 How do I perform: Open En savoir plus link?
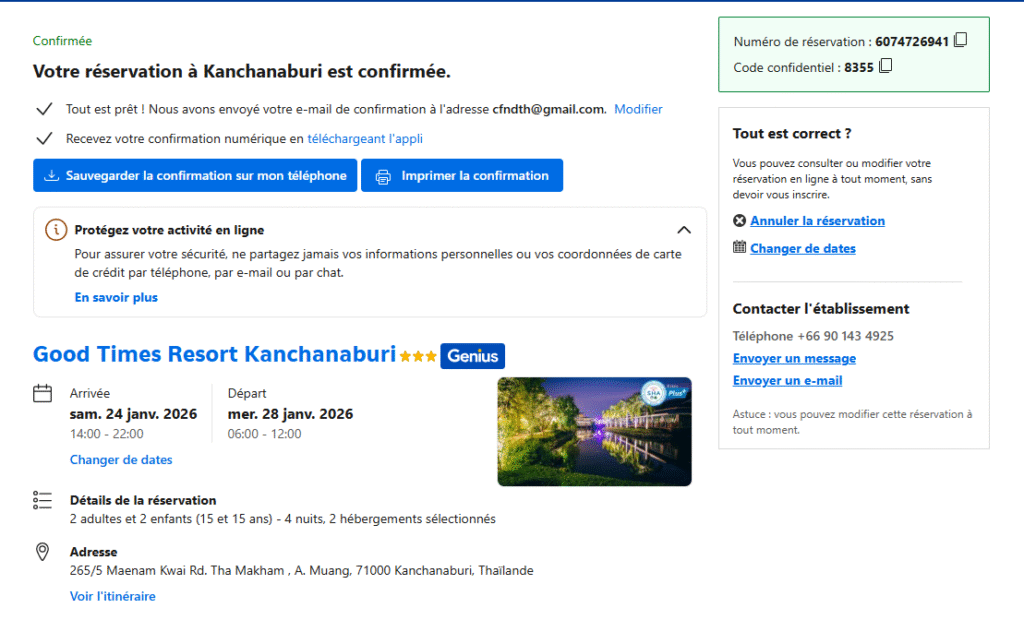pos(116,297)
